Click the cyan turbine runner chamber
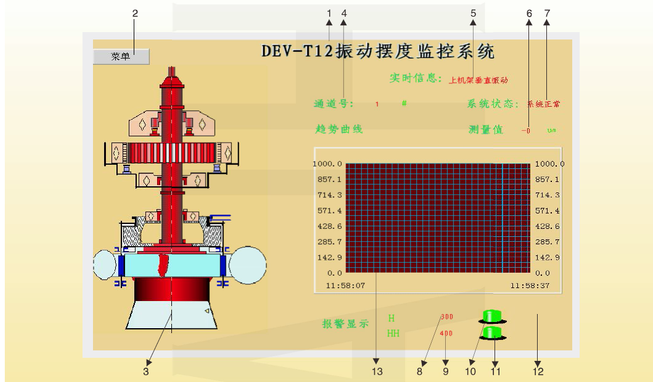Image resolution: width=653 pixels, height=382 pixels. pos(172,265)
